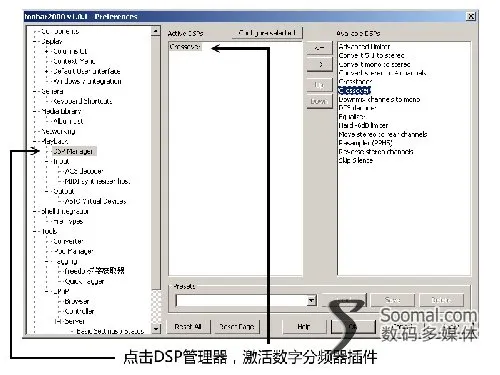Click the Reset All button

coord(188,326)
